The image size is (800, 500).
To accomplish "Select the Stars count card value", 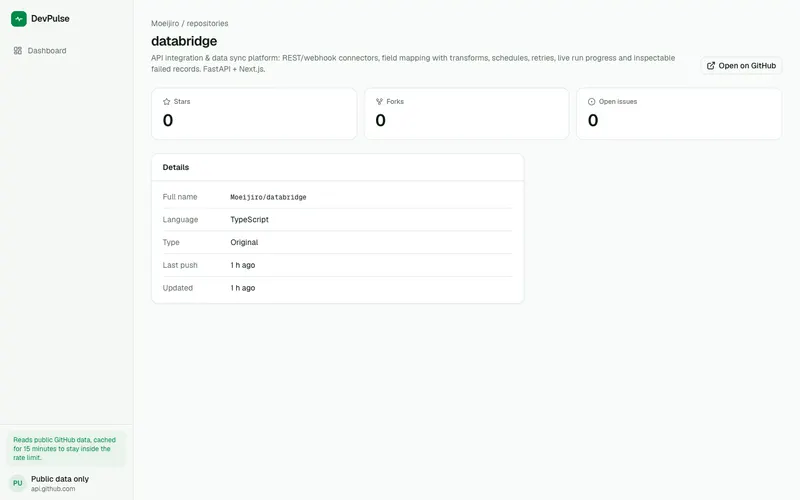I will click(x=168, y=120).
